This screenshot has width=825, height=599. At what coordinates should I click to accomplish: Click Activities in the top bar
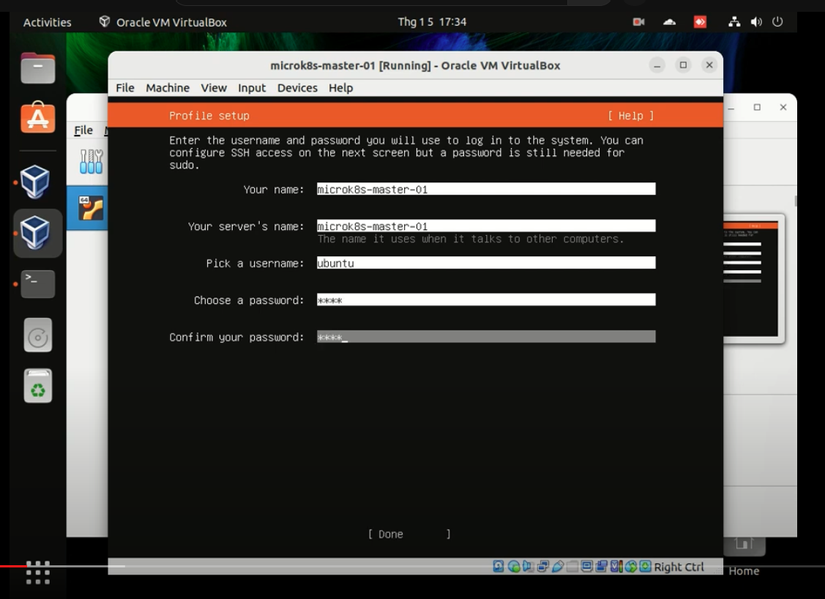coord(46,21)
